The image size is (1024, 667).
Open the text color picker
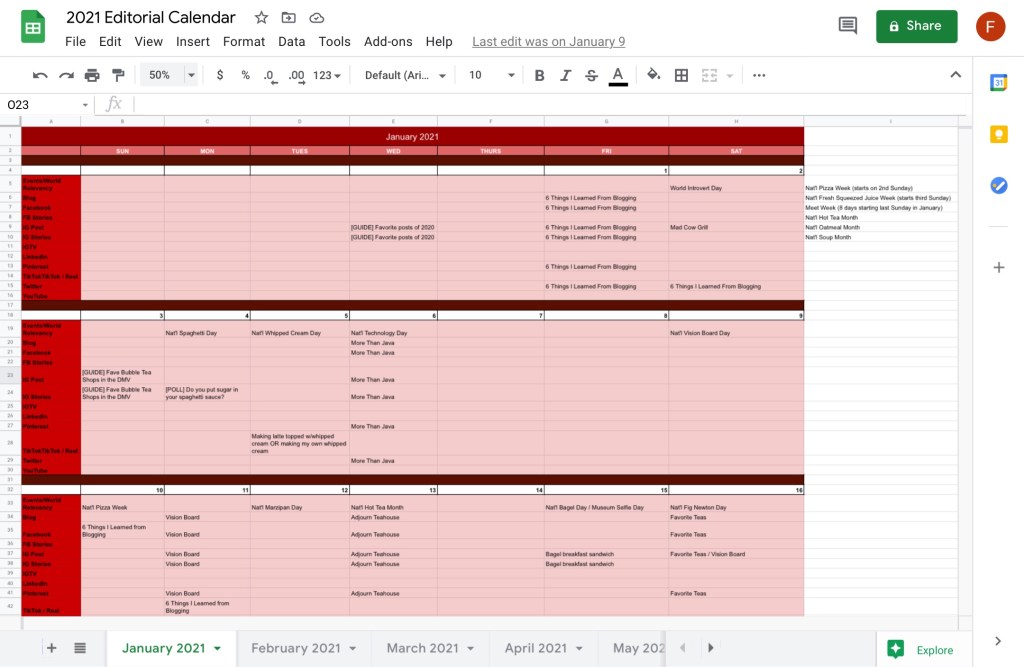coord(618,75)
